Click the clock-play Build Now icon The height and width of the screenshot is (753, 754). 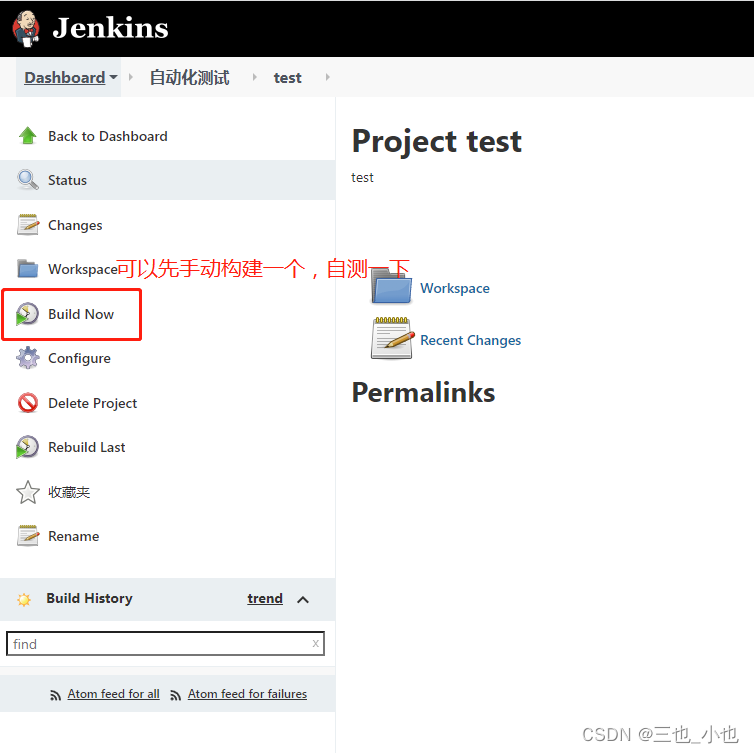pyautogui.click(x=27, y=314)
